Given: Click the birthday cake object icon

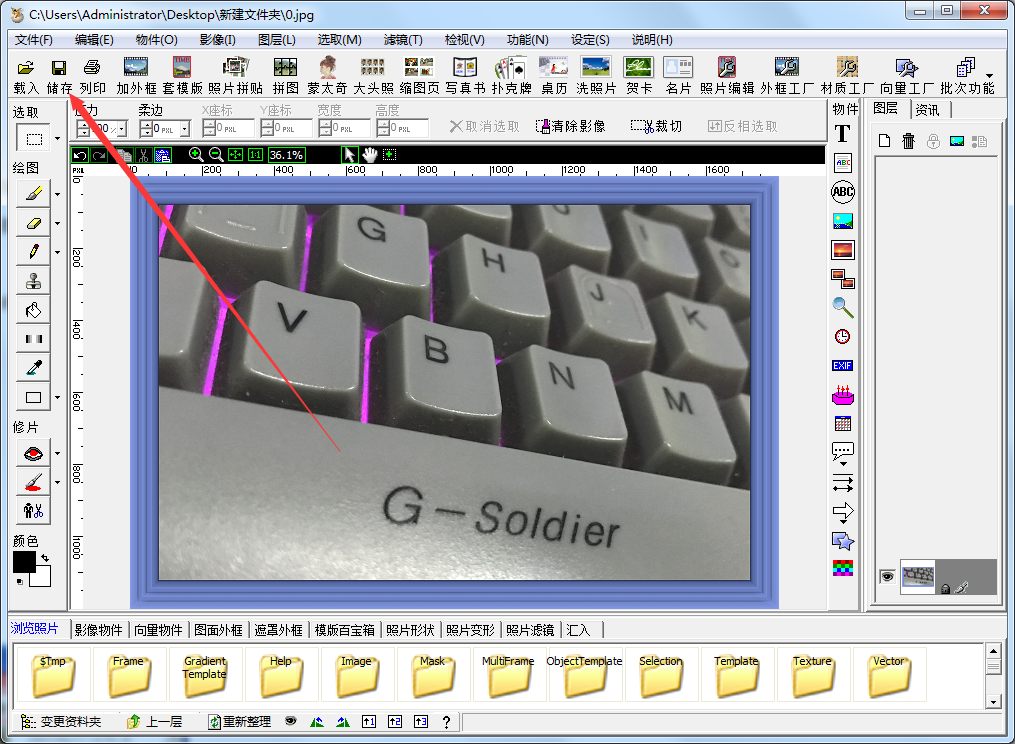Looking at the screenshot, I should pos(843,394).
